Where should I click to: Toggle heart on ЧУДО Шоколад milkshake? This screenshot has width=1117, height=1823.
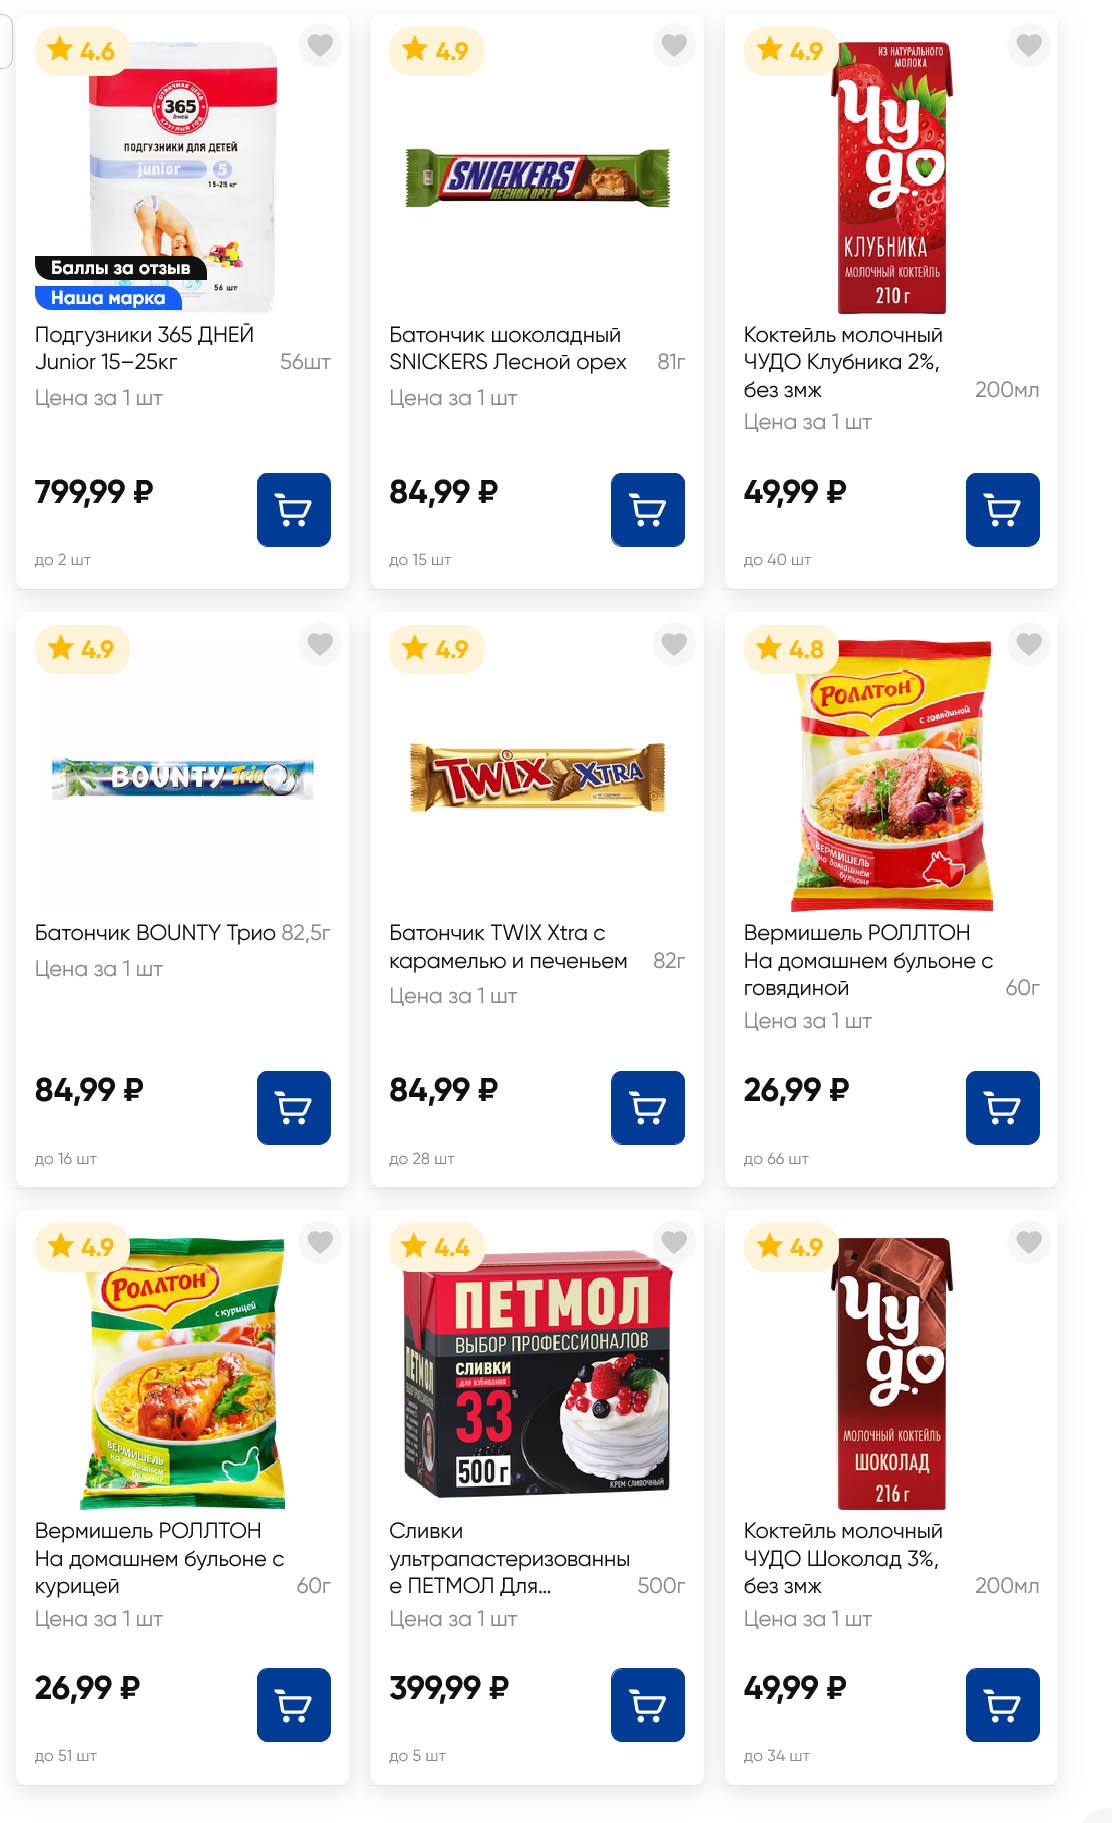(x=1029, y=1242)
